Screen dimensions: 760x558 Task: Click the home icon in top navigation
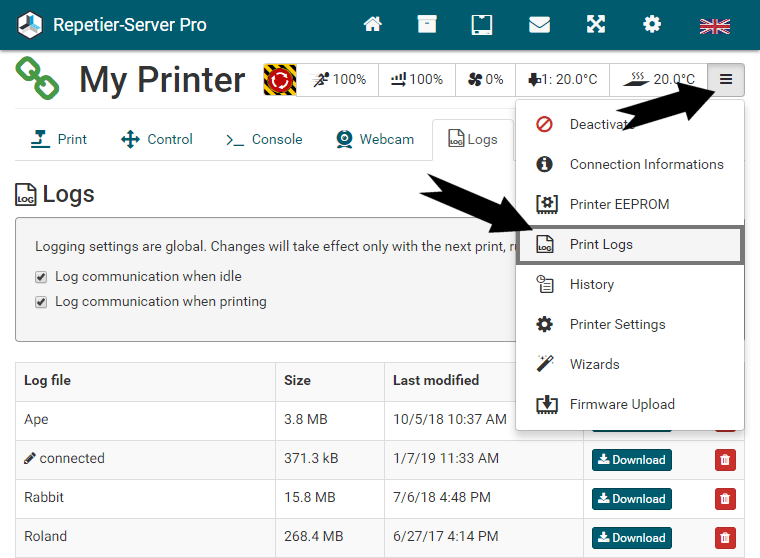[x=373, y=25]
